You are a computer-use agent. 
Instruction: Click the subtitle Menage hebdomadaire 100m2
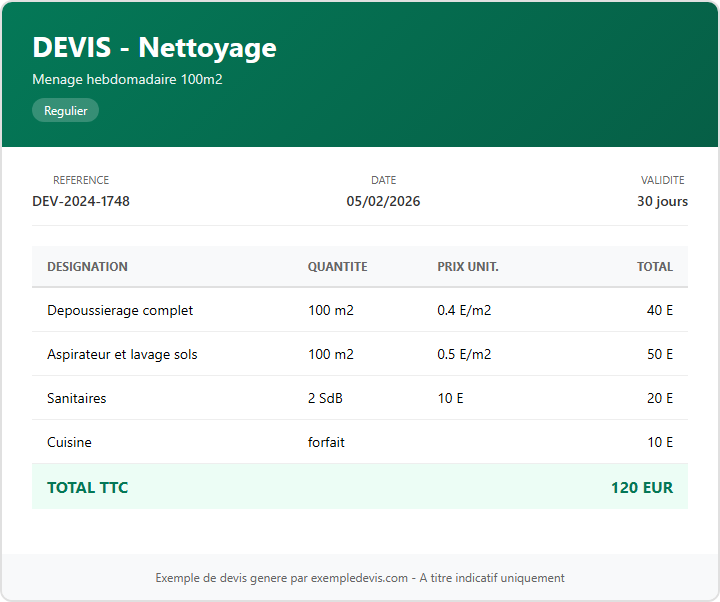pyautogui.click(x=127, y=79)
